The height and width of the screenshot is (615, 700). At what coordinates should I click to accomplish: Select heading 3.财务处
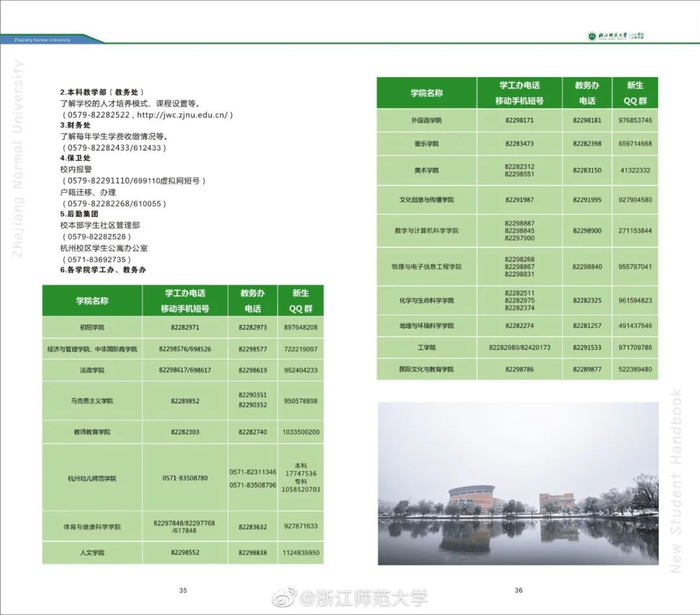click(75, 125)
